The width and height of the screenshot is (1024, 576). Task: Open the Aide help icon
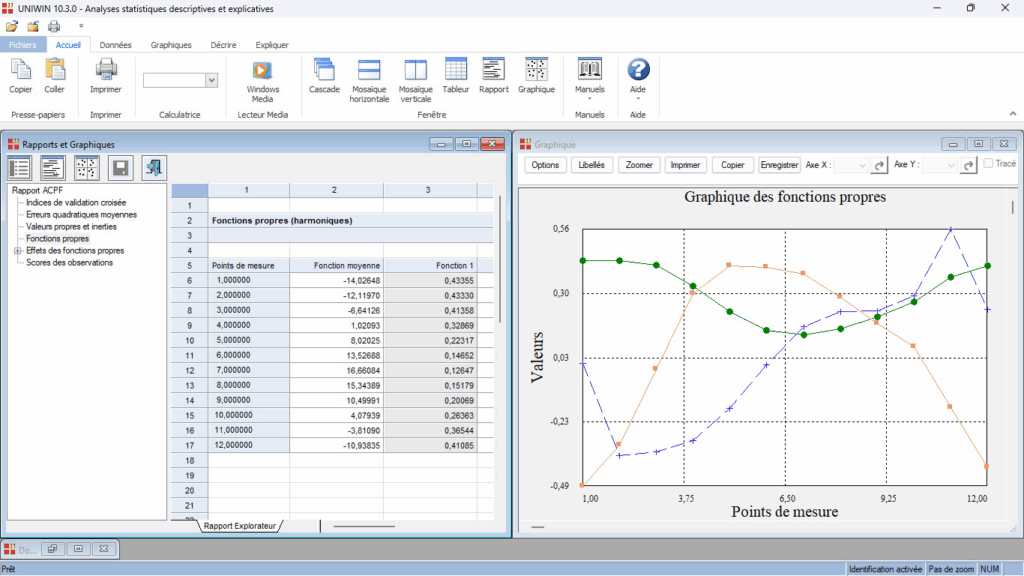[638, 69]
